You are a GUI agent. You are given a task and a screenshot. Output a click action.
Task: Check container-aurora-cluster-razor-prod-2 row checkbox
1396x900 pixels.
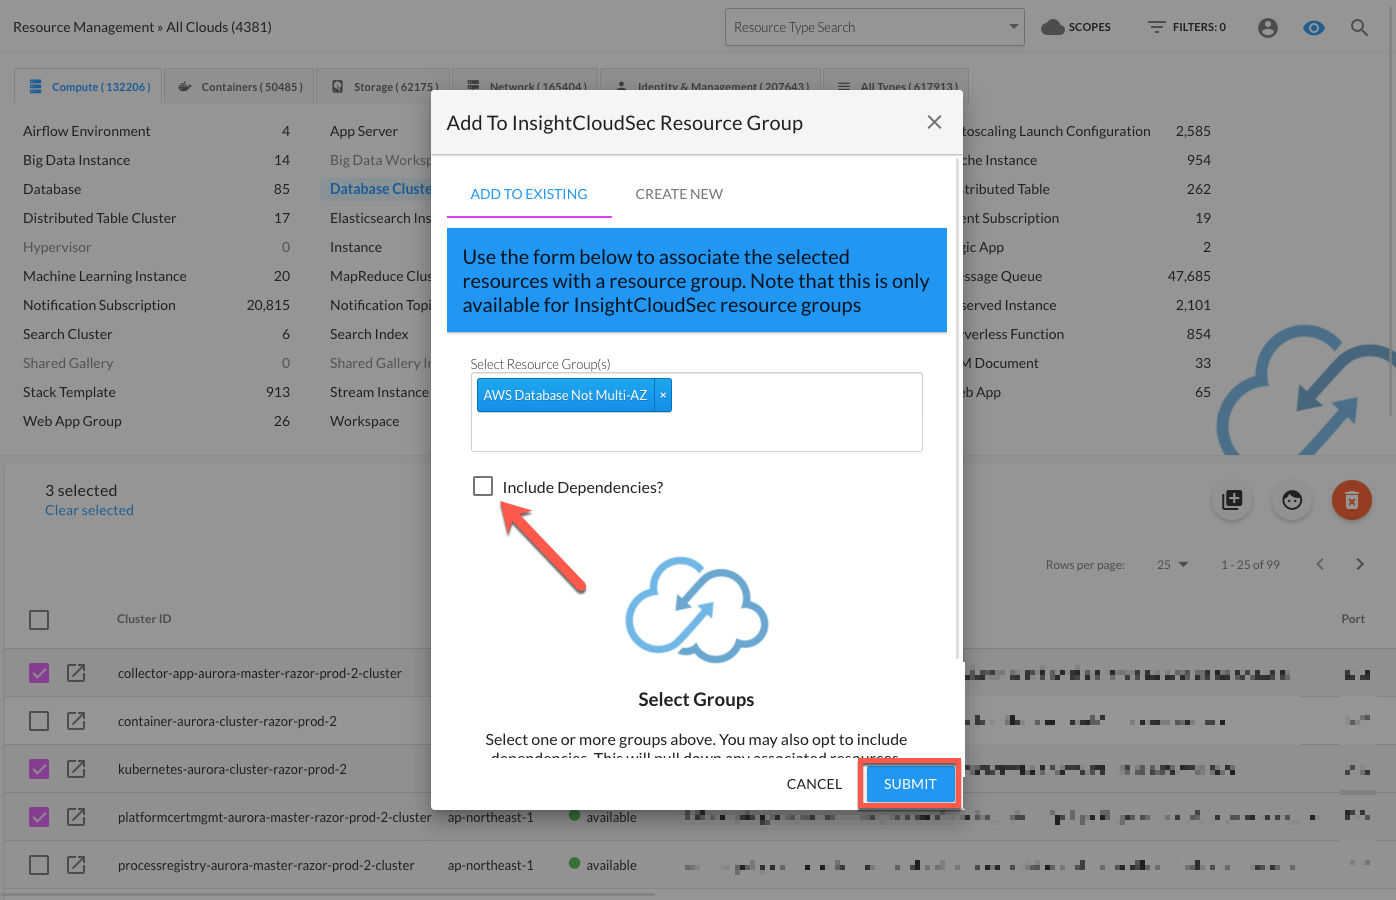[39, 721]
